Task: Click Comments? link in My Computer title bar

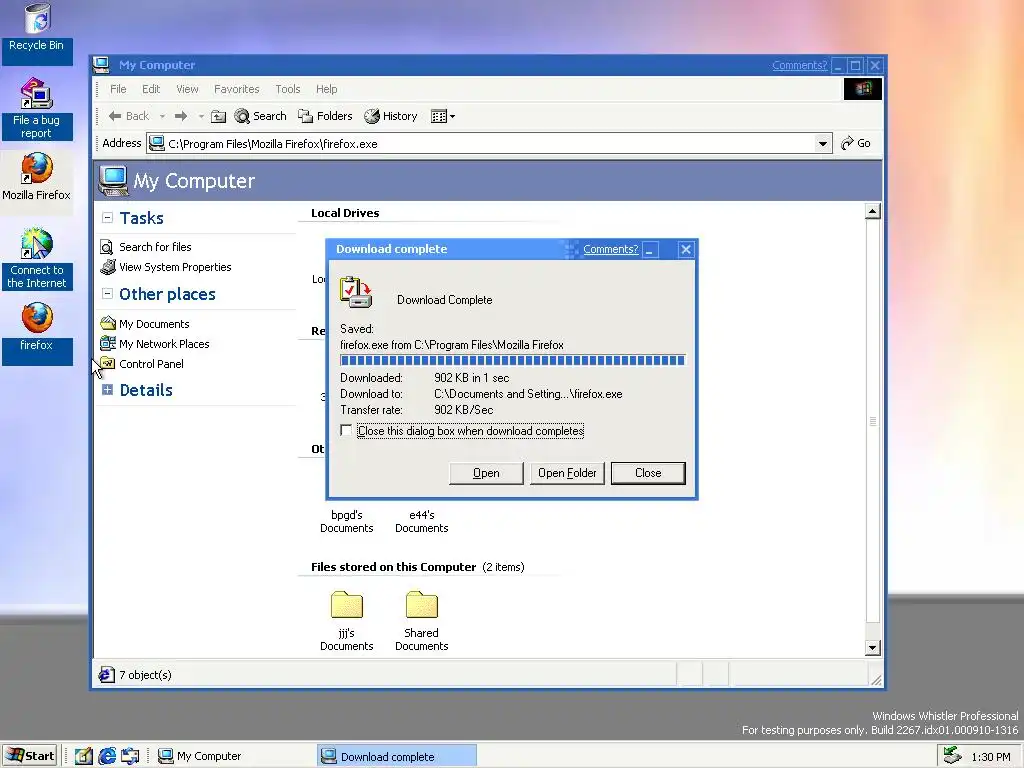Action: [799, 65]
